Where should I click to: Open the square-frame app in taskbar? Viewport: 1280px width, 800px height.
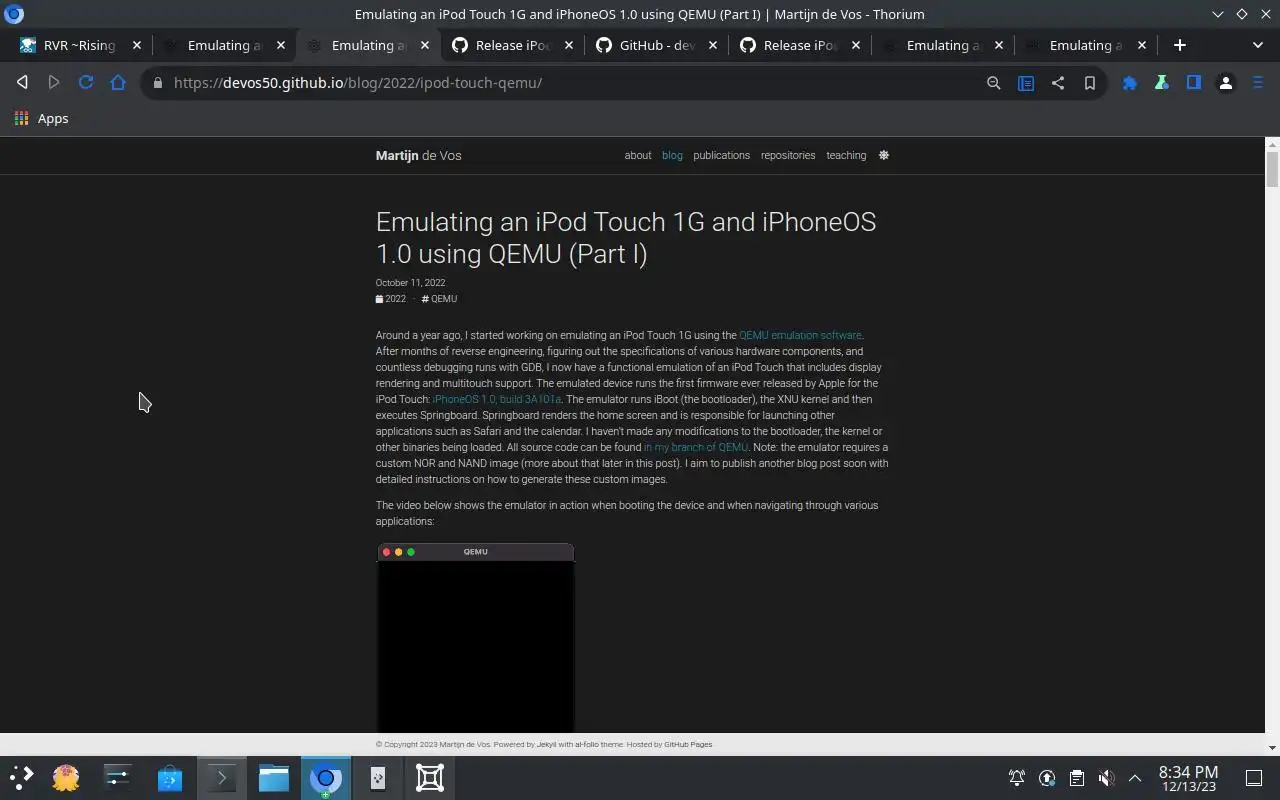[430, 777]
